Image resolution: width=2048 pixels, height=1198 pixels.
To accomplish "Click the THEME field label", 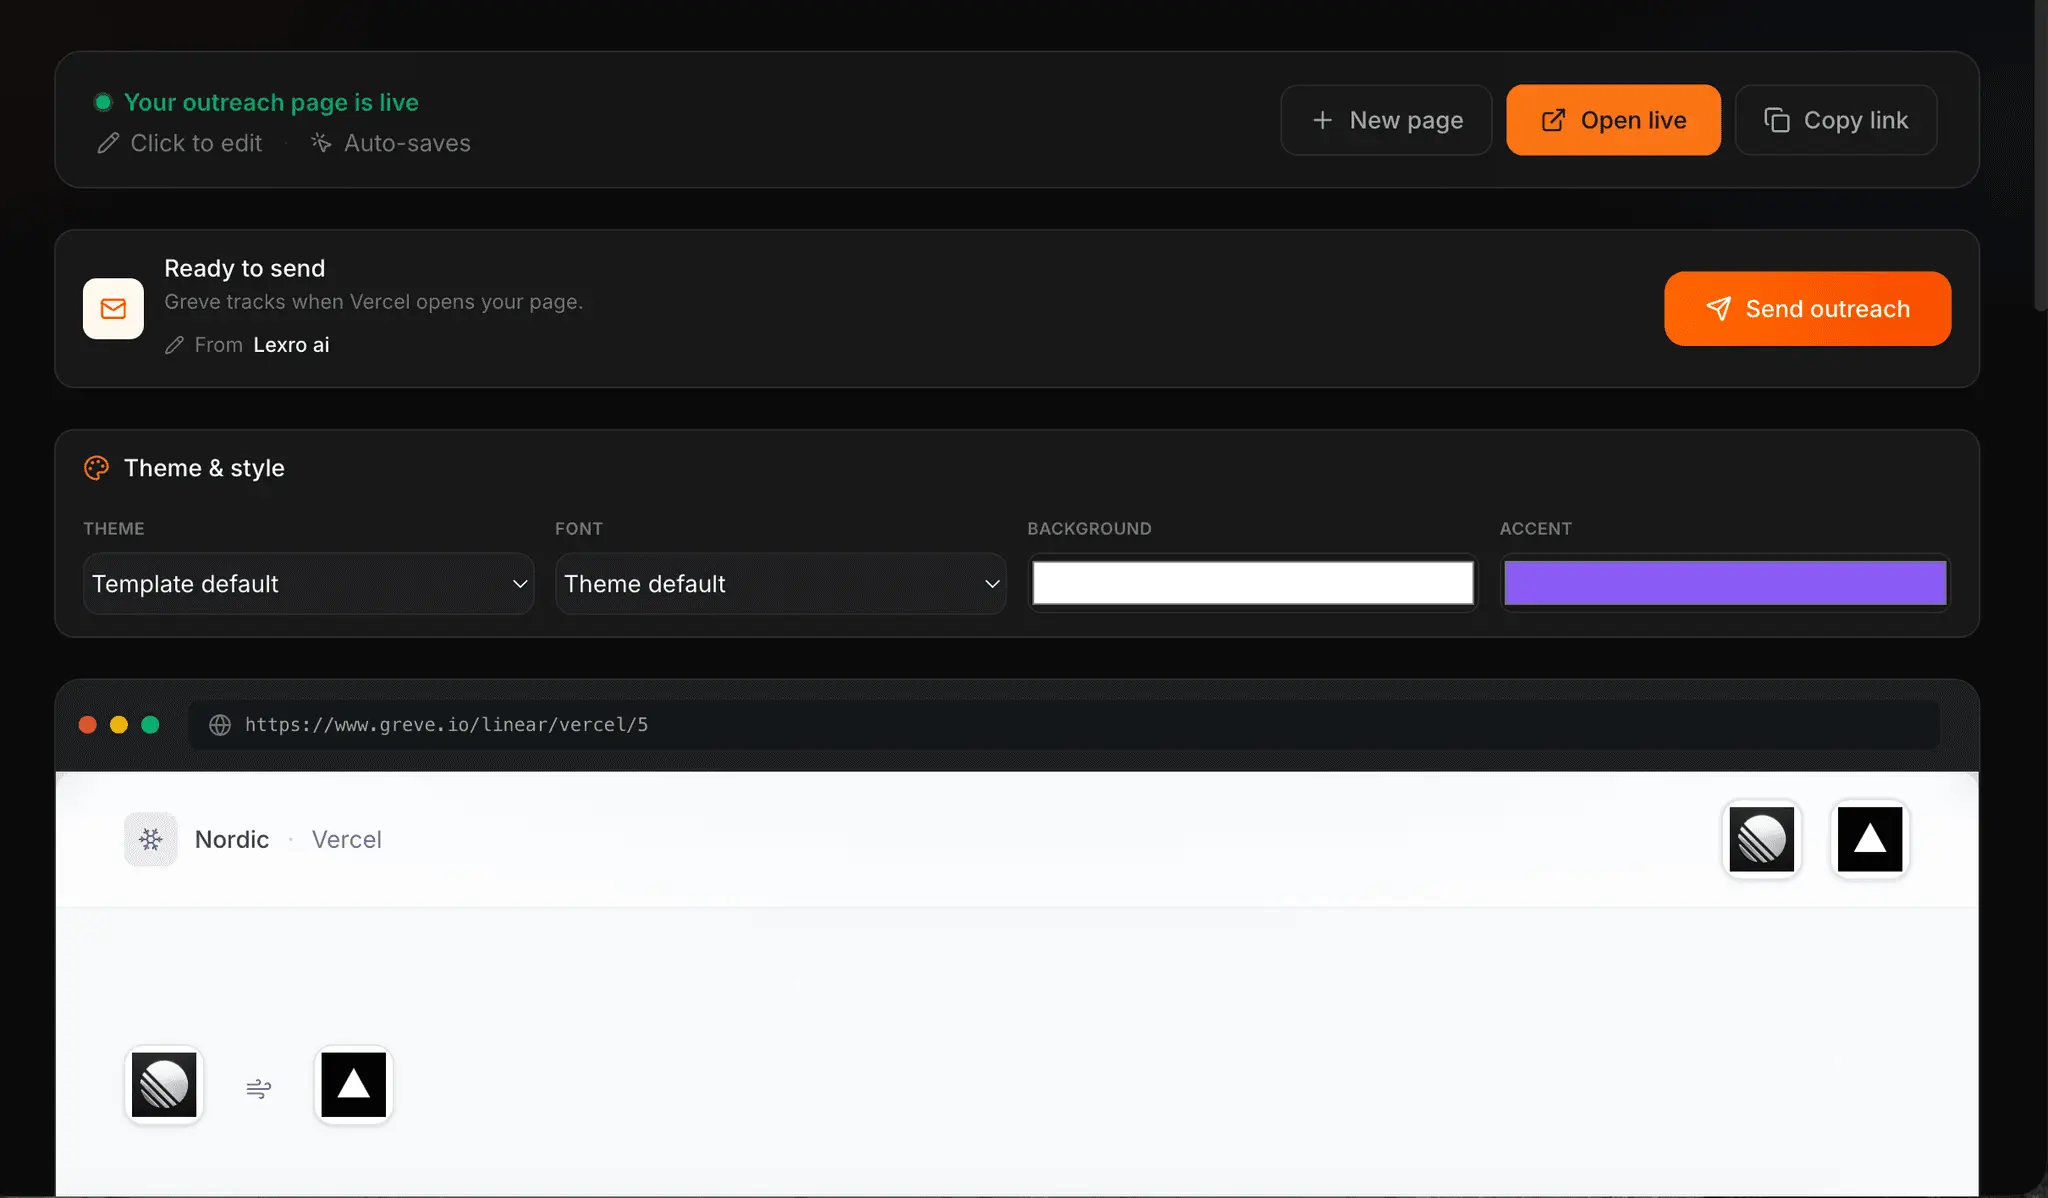I will (114, 528).
